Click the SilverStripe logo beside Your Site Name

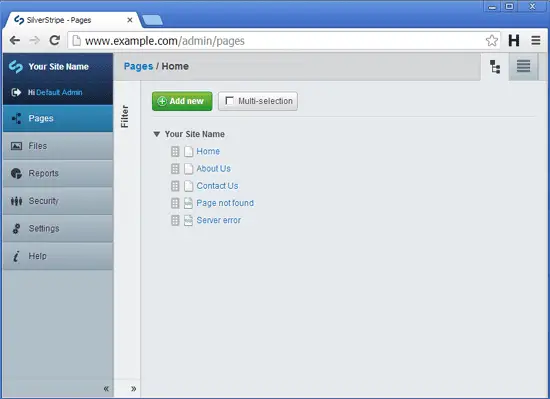tap(16, 67)
